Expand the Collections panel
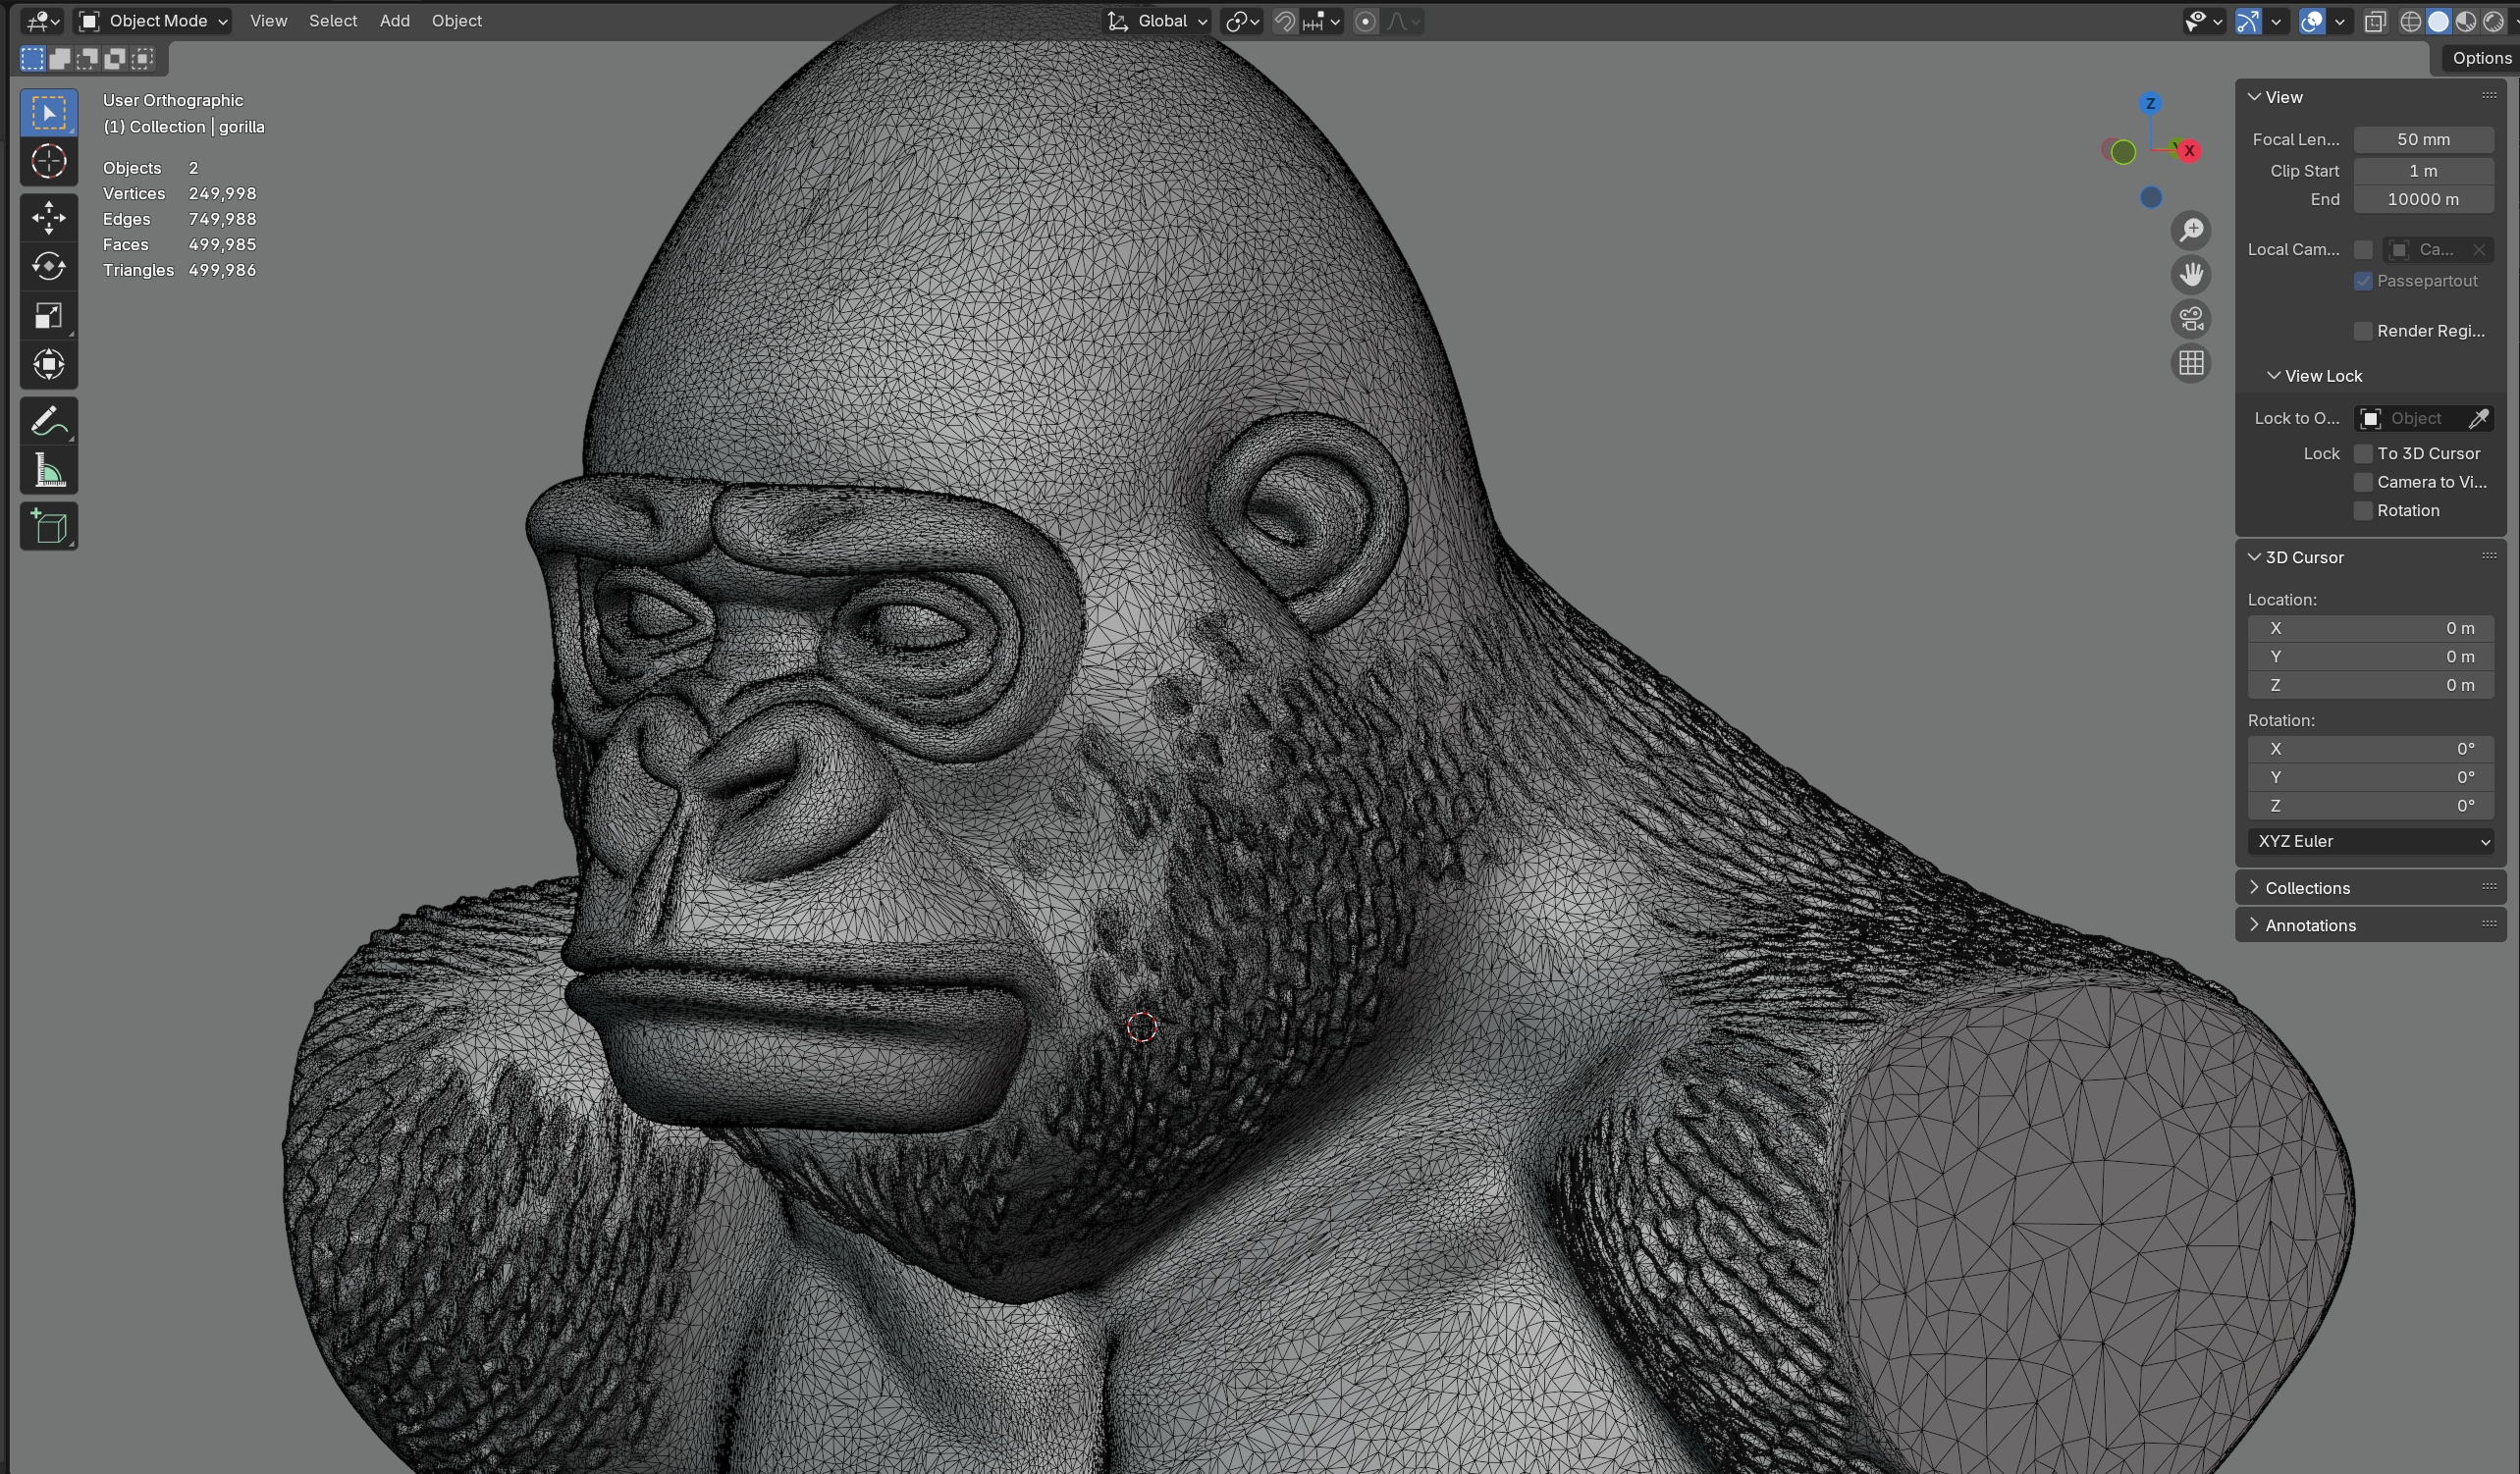 (2307, 888)
